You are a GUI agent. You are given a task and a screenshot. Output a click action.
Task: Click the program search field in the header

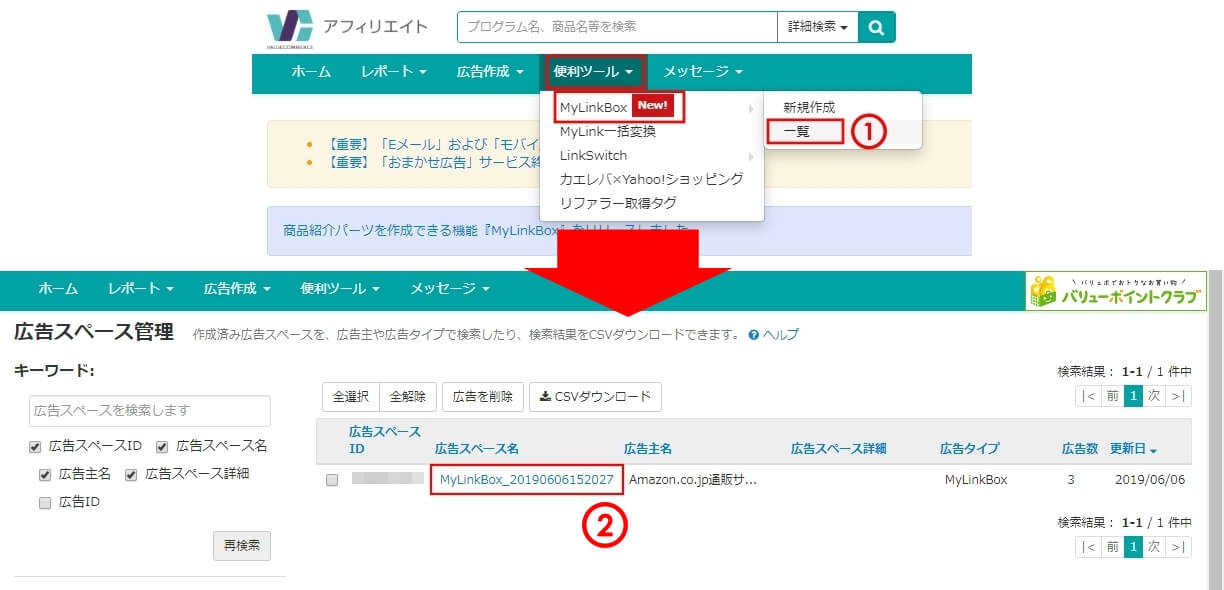click(x=617, y=27)
